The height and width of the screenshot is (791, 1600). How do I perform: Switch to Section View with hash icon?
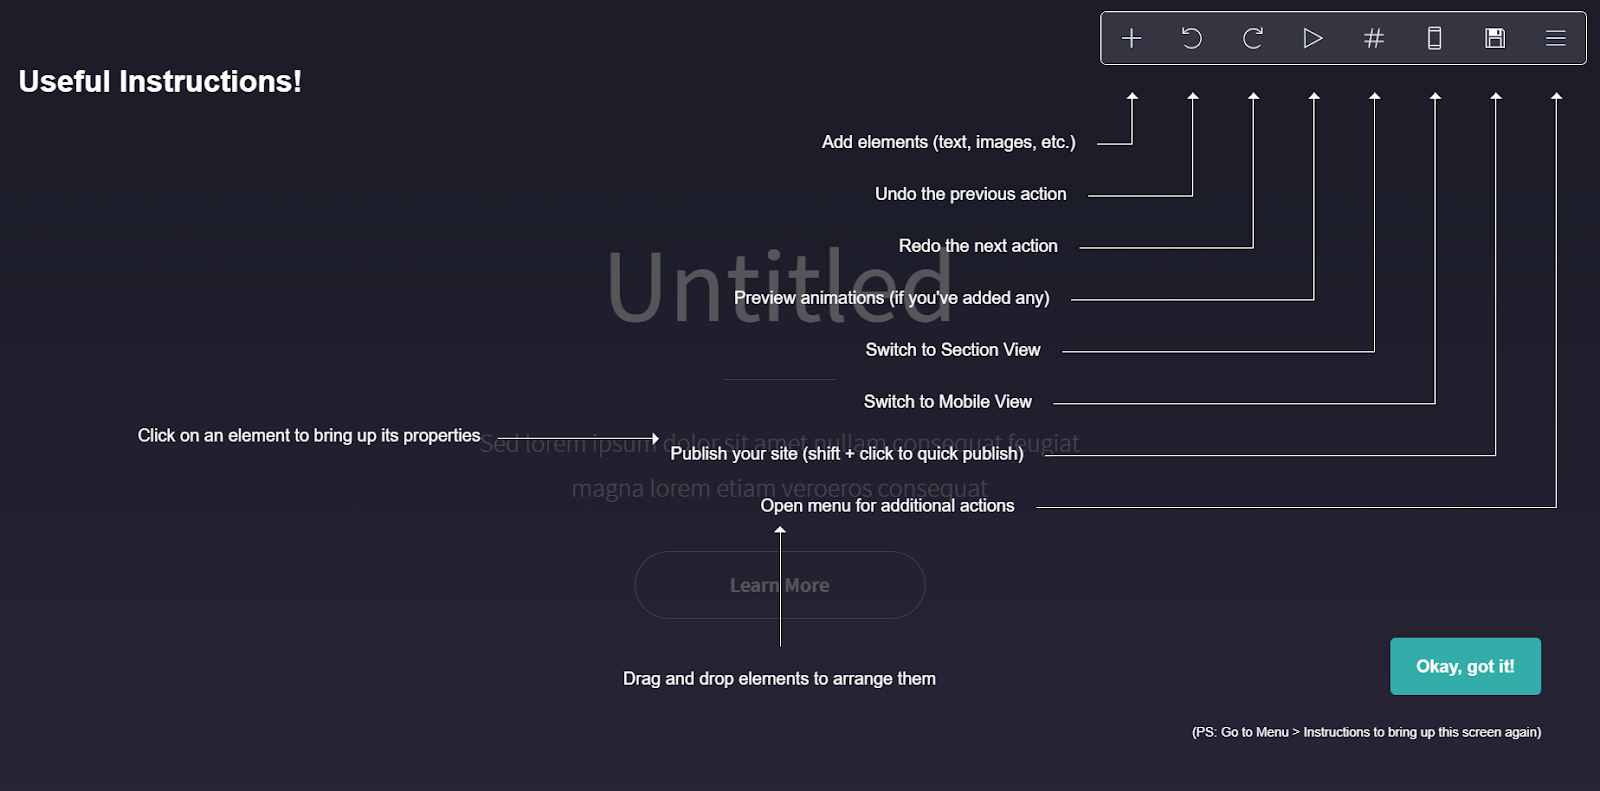click(1374, 38)
